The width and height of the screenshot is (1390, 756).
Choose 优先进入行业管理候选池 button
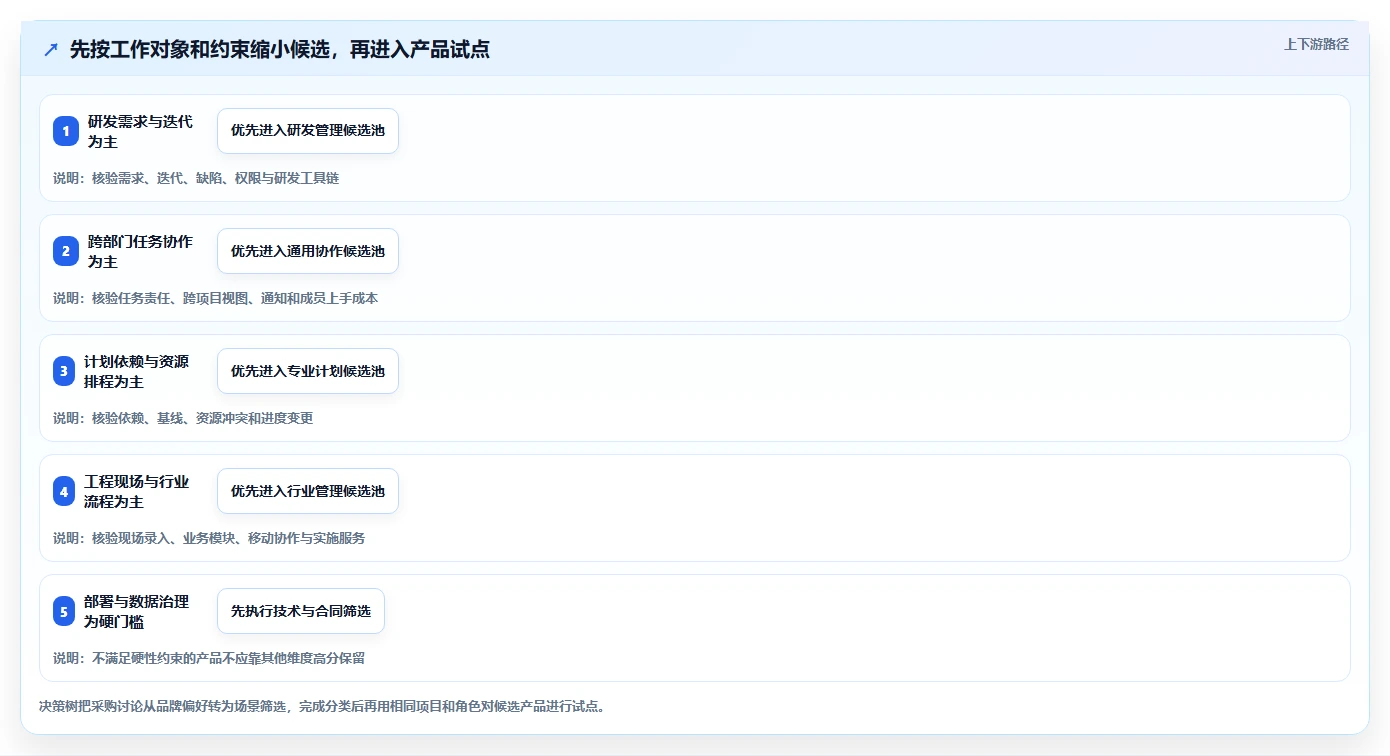click(x=308, y=491)
